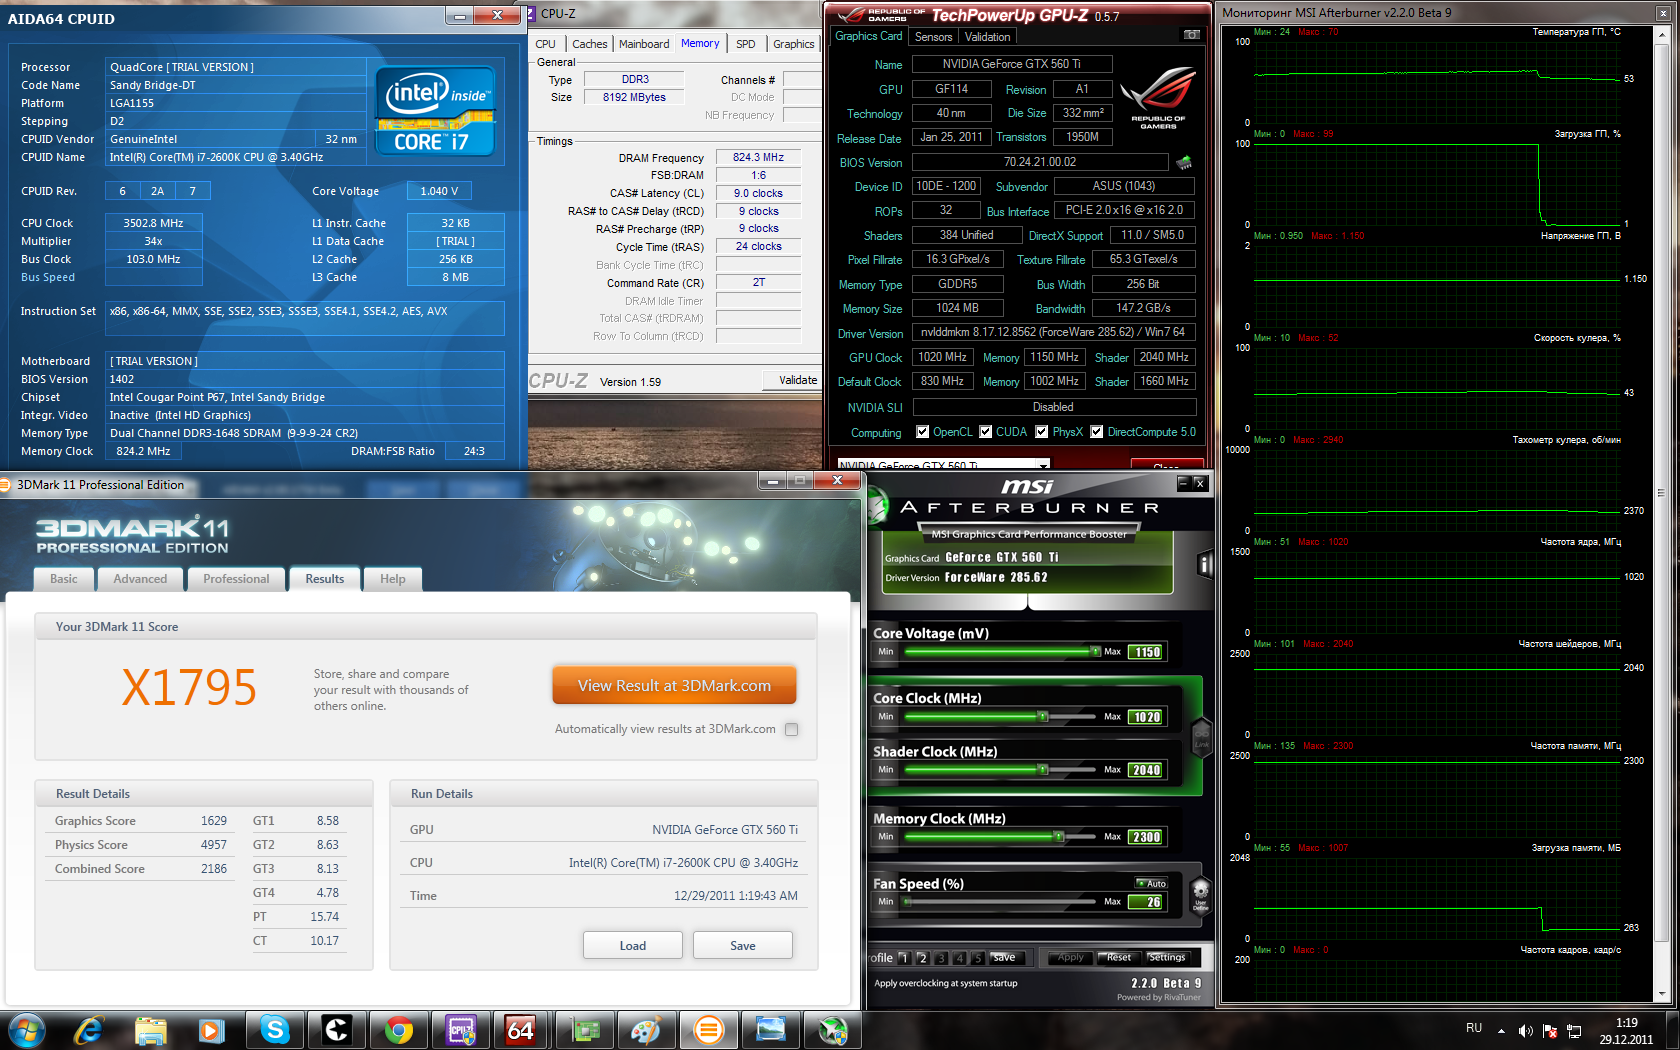Open Skype from the taskbar
The width and height of the screenshot is (1680, 1050).
coord(274,1030)
